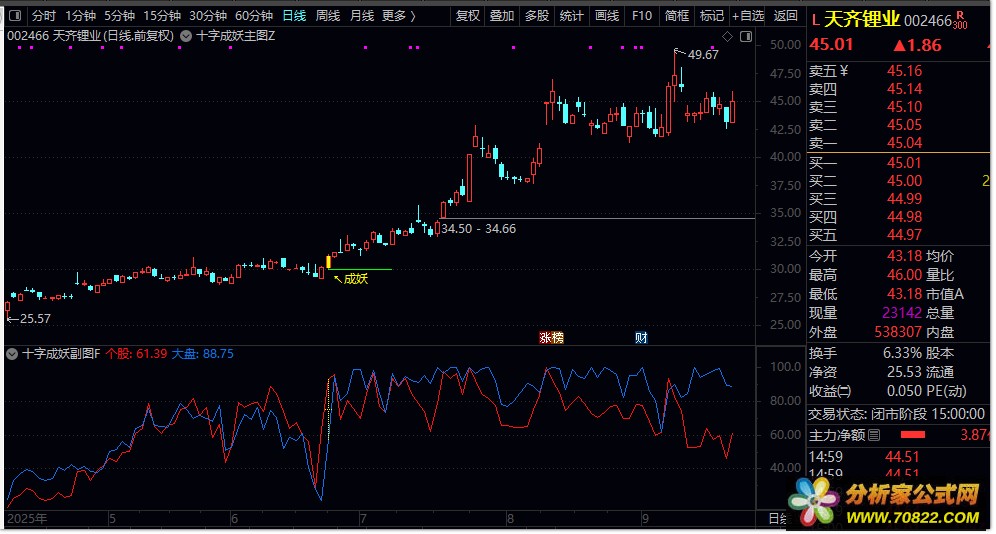
Task: Click 交易状态 status line
Action: click(x=896, y=414)
